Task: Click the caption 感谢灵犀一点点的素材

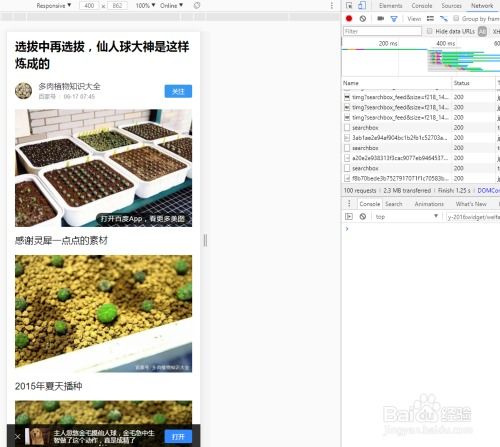Action: [x=61, y=240]
